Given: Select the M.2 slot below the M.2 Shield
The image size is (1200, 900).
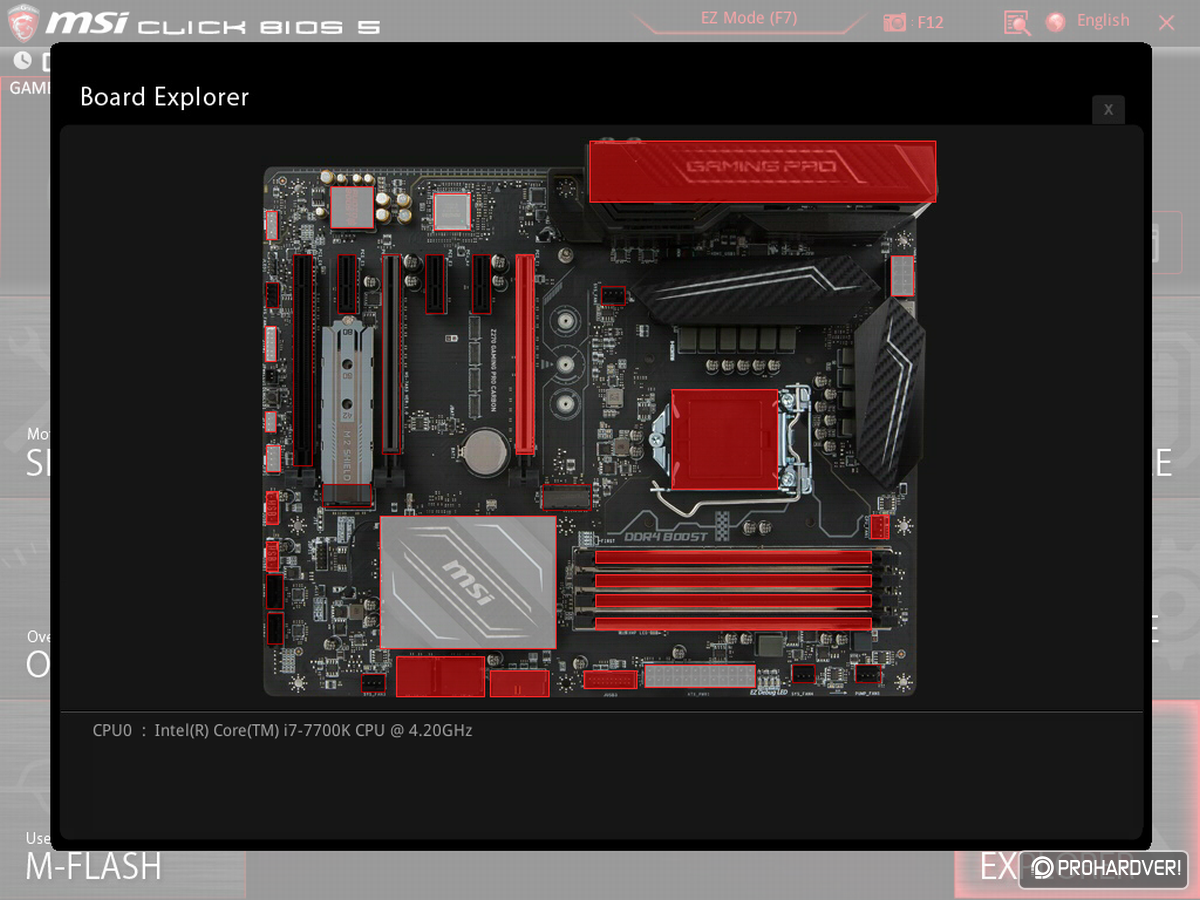Looking at the screenshot, I should (x=347, y=494).
